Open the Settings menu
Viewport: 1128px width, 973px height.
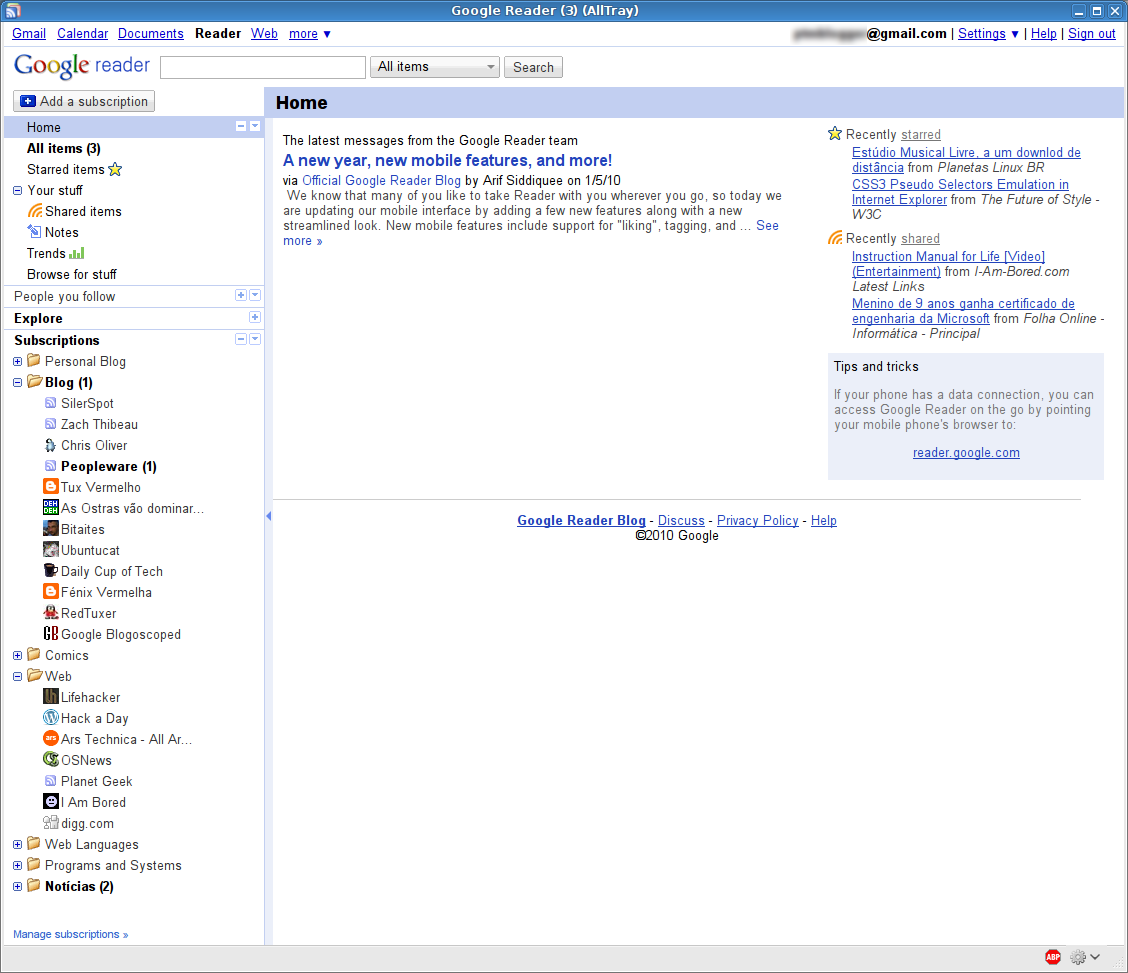coord(988,34)
